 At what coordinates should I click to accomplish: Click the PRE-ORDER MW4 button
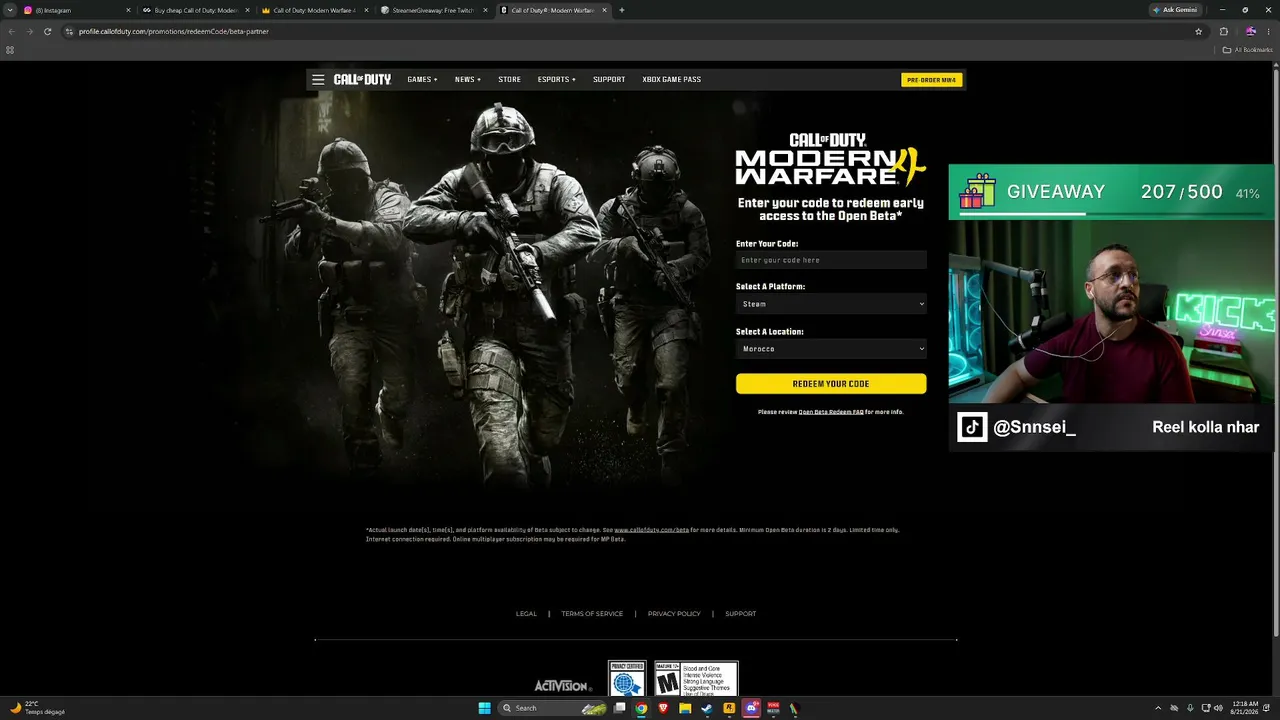(931, 80)
